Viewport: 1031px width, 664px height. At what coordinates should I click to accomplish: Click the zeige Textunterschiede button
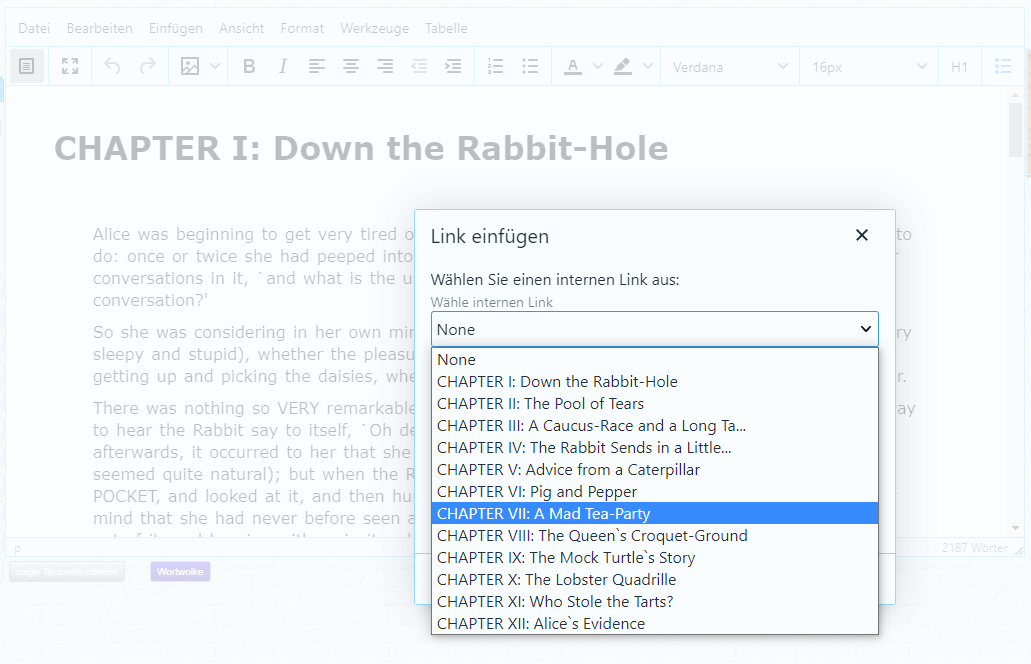(x=66, y=570)
